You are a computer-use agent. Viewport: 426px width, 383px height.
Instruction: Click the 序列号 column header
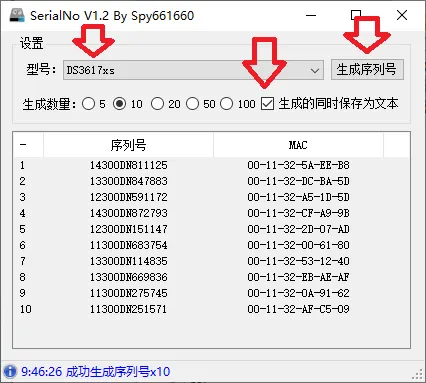tap(128, 145)
